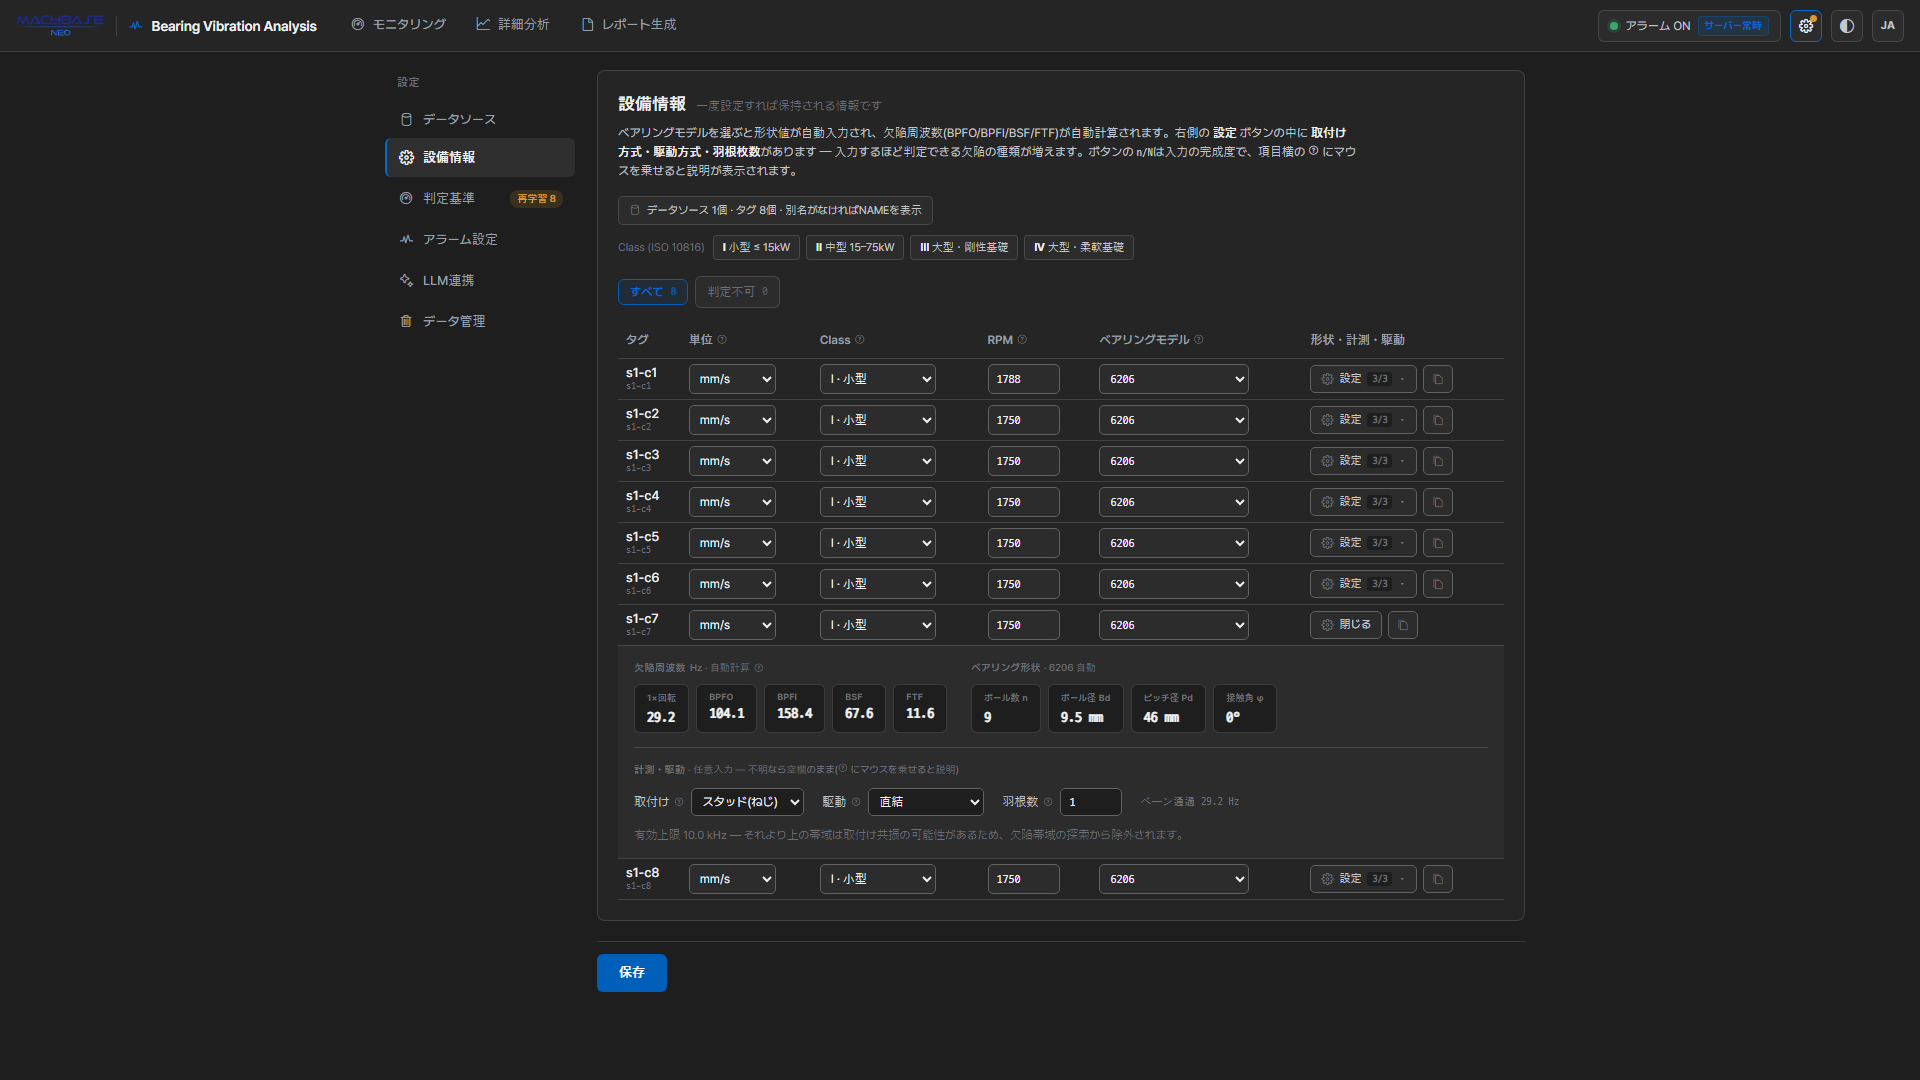Go to the モニタリング tab
Image resolution: width=1920 pixels, height=1080 pixels.
(x=398, y=25)
